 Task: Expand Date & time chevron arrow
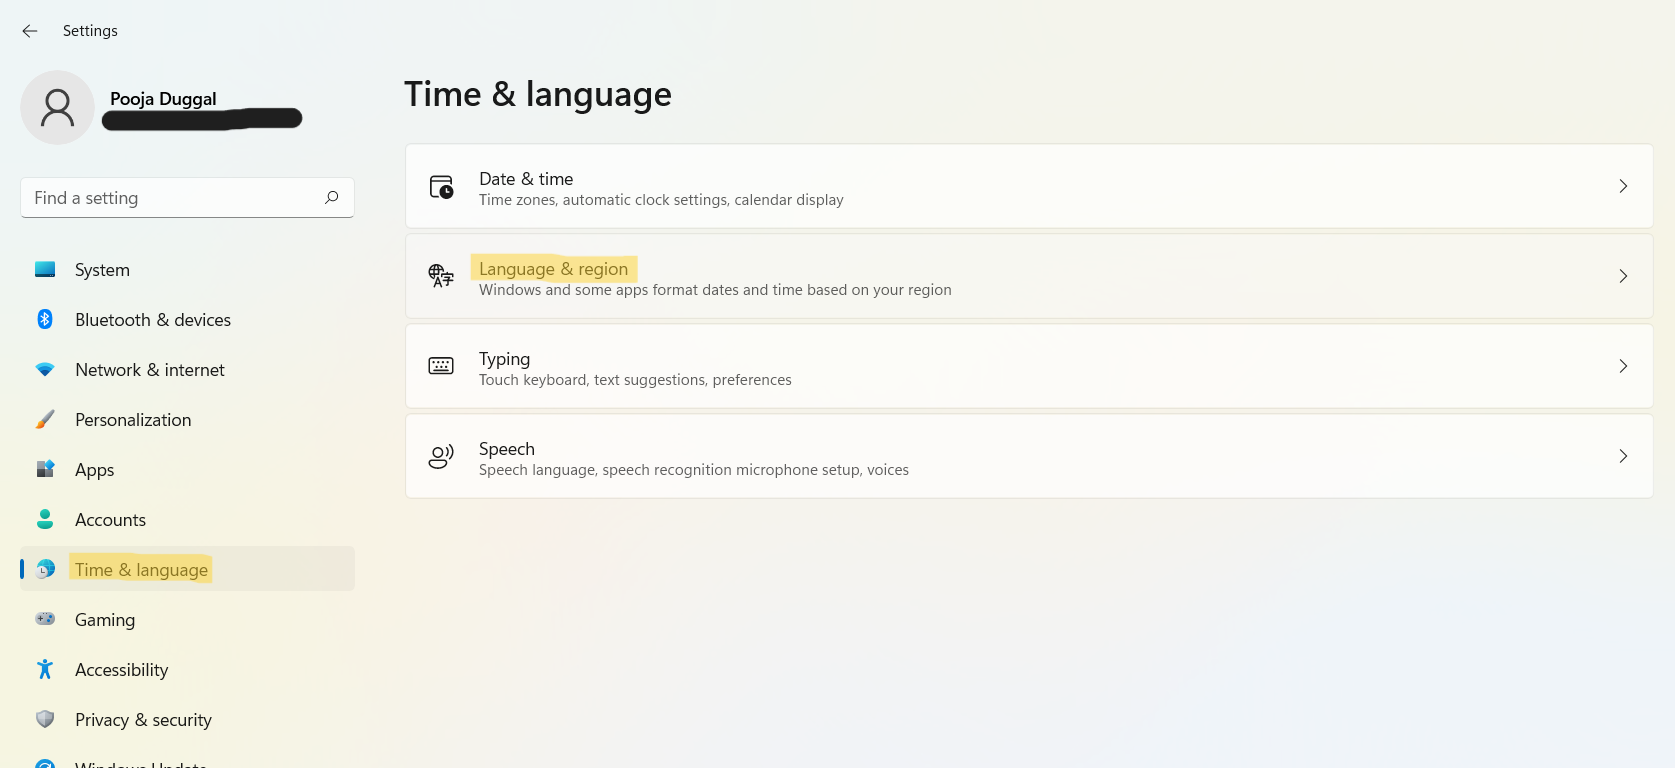1622,186
